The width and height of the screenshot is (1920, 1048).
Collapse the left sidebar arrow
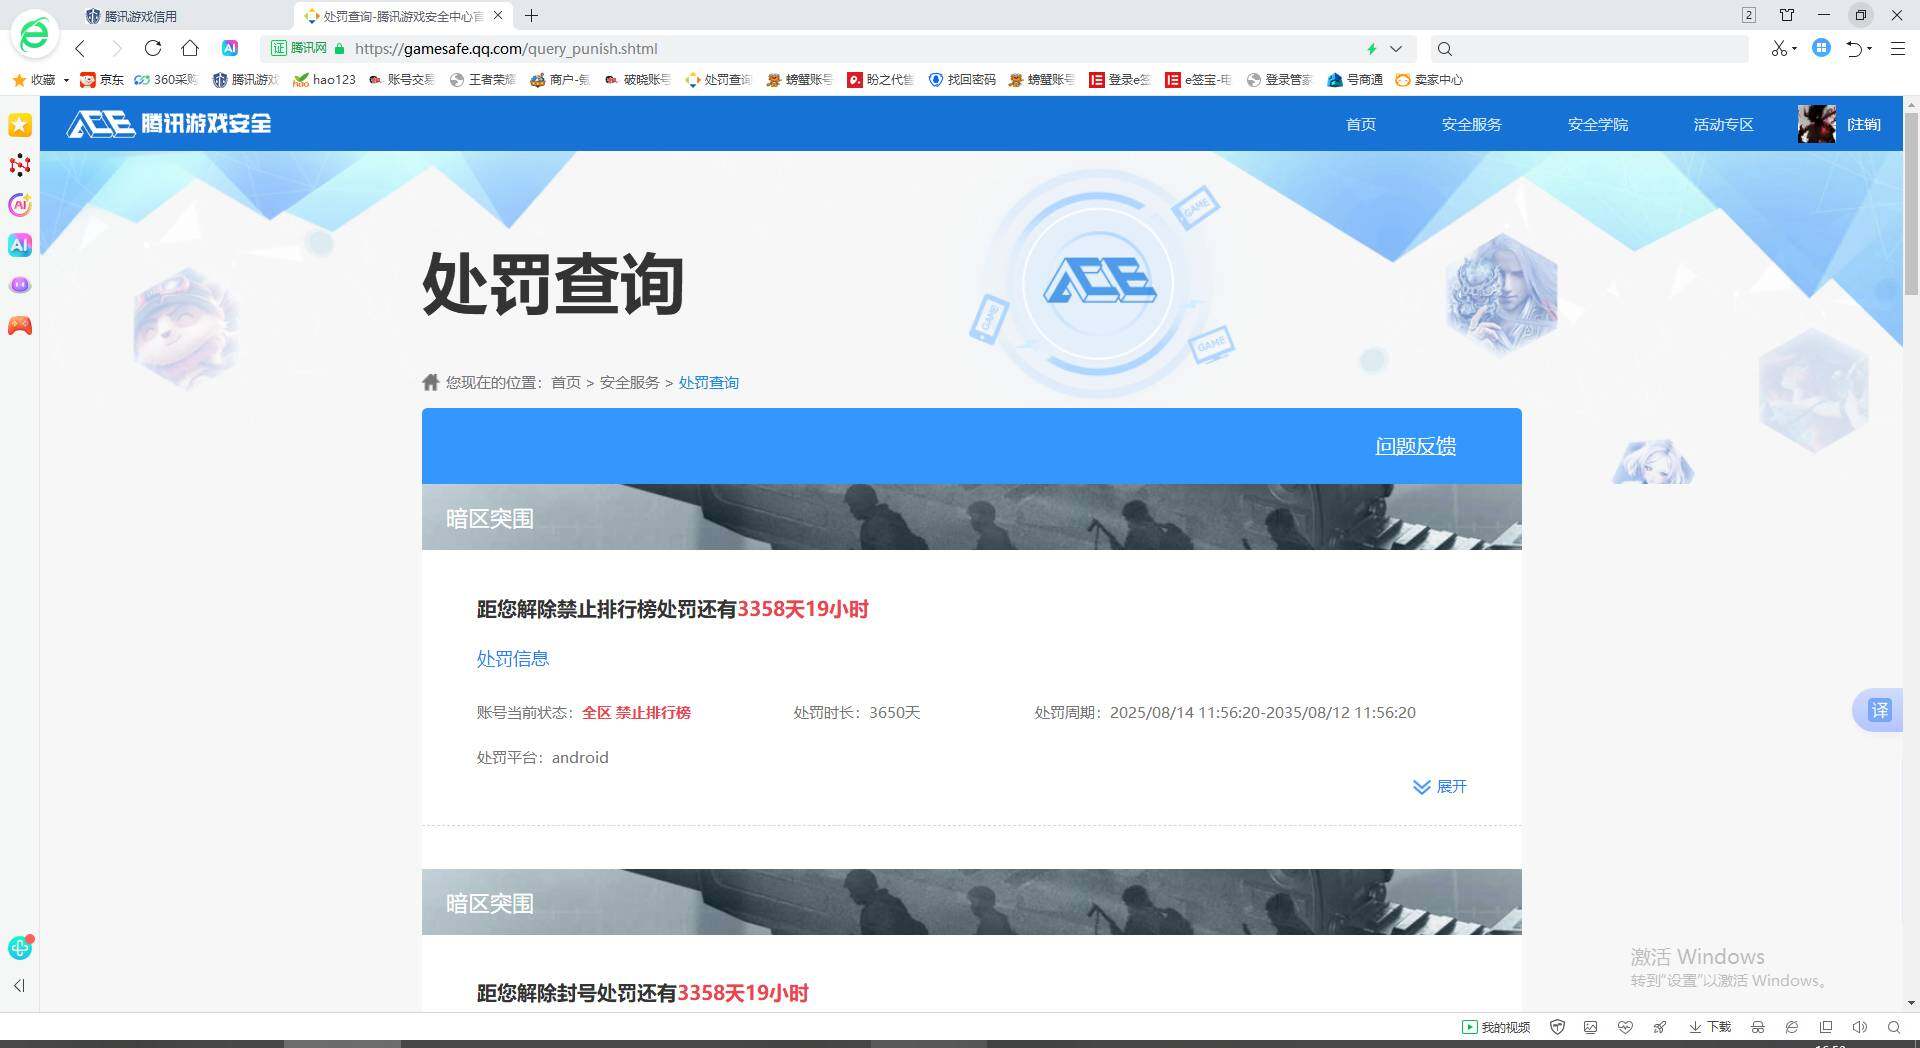(19, 985)
